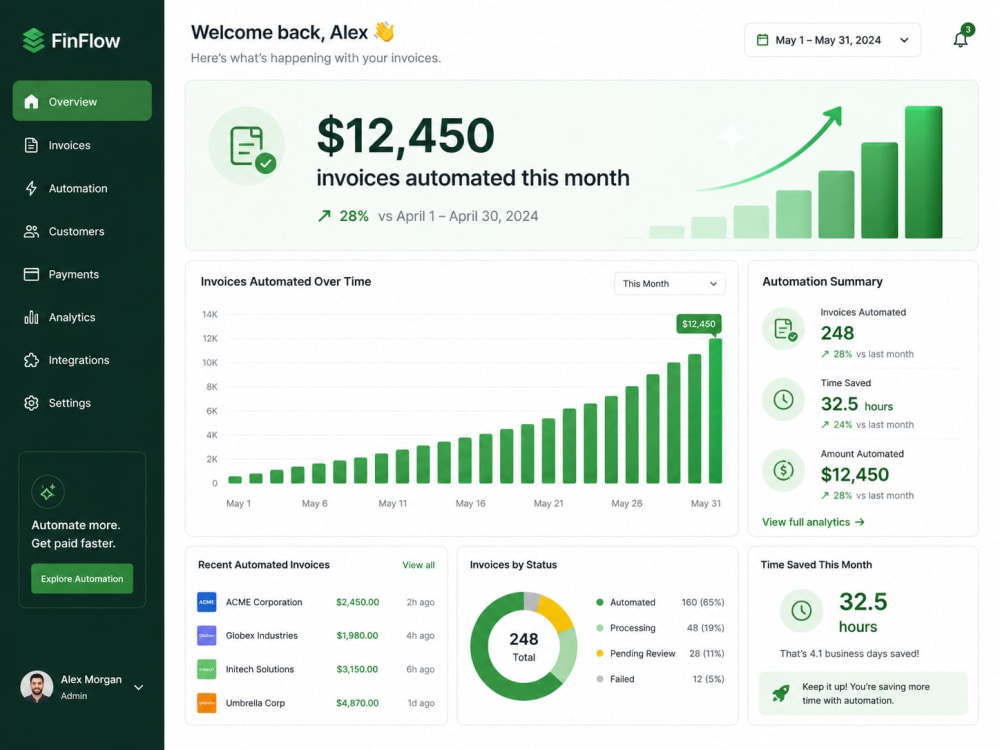Screen dimensions: 1000x750
Task: Click the $4,870.00 Umbrella Corp amount
Action: pyautogui.click(x=357, y=703)
